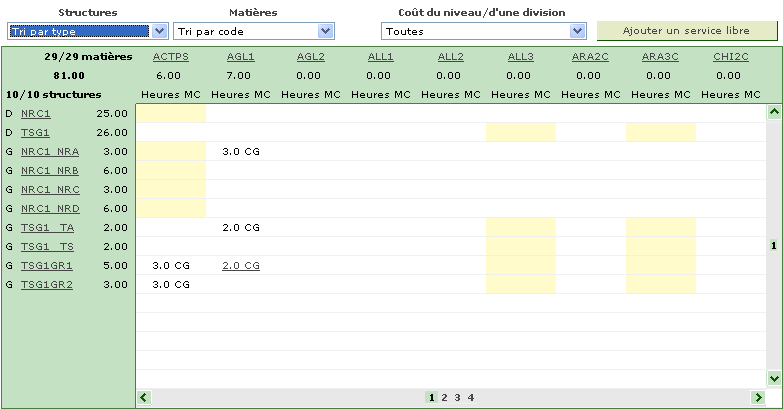Open the NRC1_NRA group link
The height and width of the screenshot is (409, 783).
pyautogui.click(x=50, y=151)
